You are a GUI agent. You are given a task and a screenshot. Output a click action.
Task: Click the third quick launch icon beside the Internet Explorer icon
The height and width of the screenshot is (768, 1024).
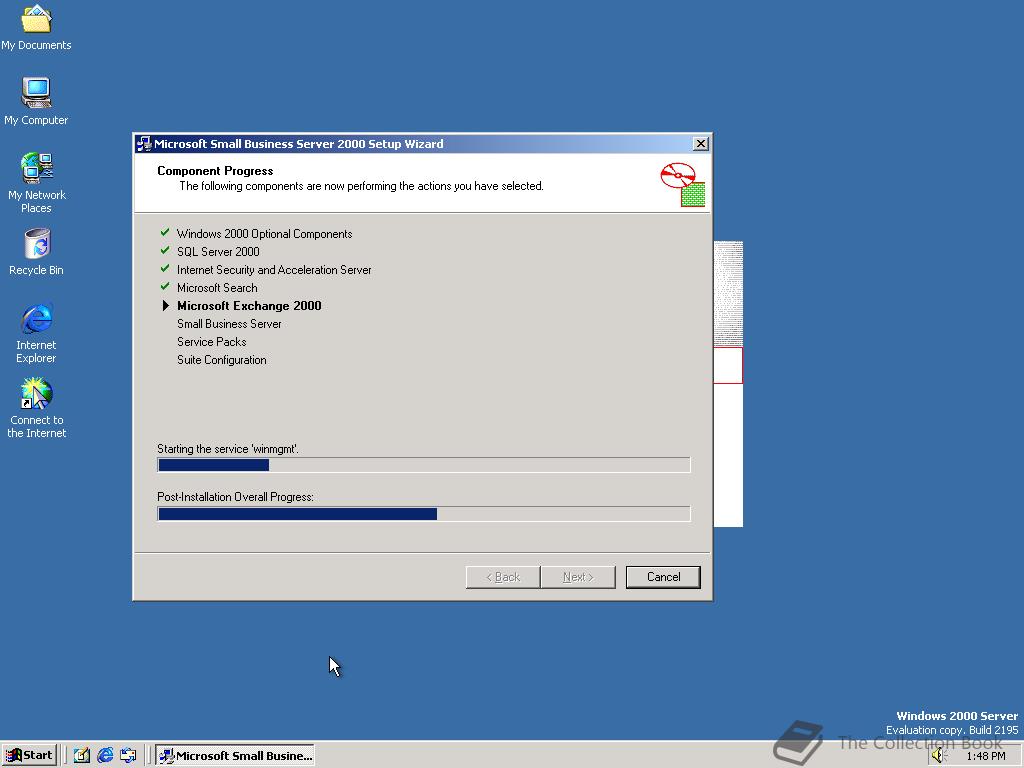click(x=128, y=755)
